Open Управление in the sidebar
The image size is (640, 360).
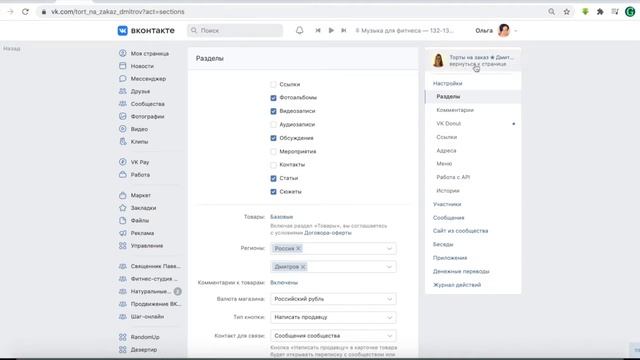click(147, 246)
